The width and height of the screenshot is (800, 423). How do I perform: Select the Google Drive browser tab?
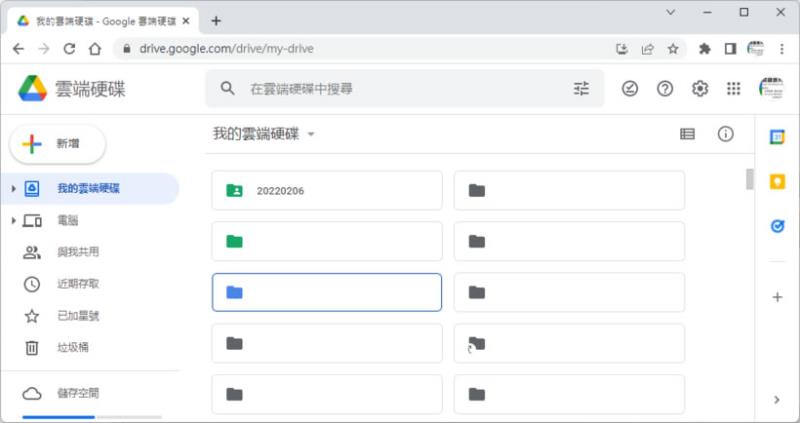coord(103,21)
